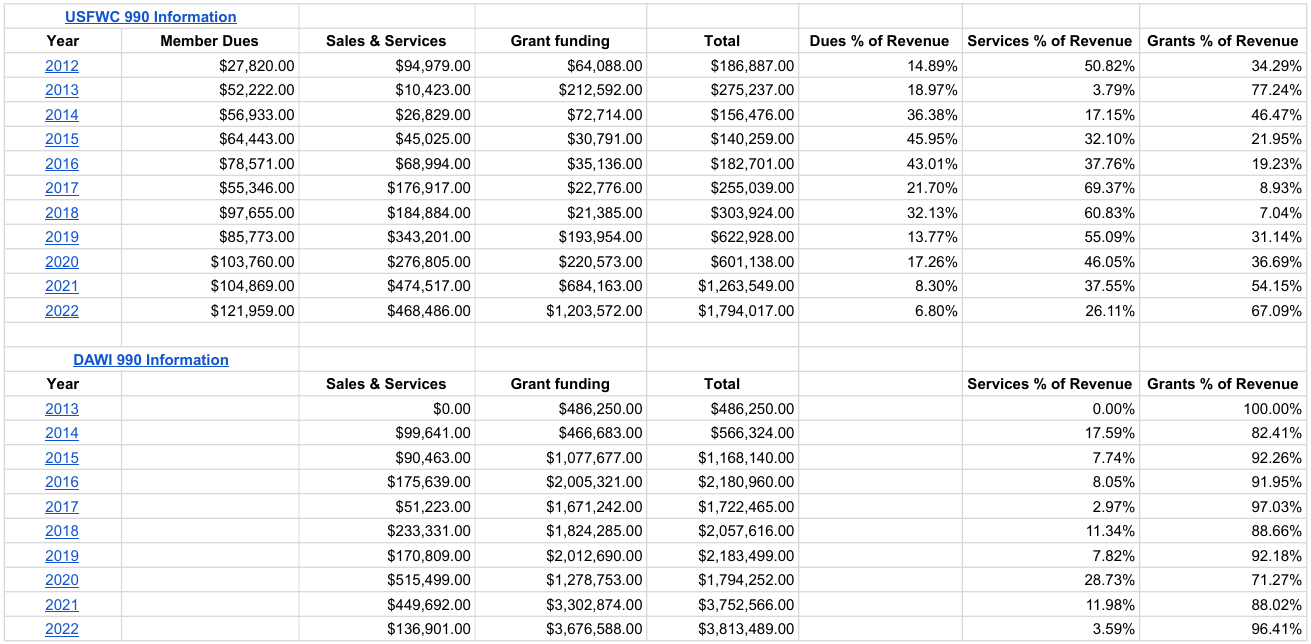Image resolution: width=1311 pixels, height=644 pixels.
Task: Open the DAWI 2013 year link
Action: click(62, 409)
